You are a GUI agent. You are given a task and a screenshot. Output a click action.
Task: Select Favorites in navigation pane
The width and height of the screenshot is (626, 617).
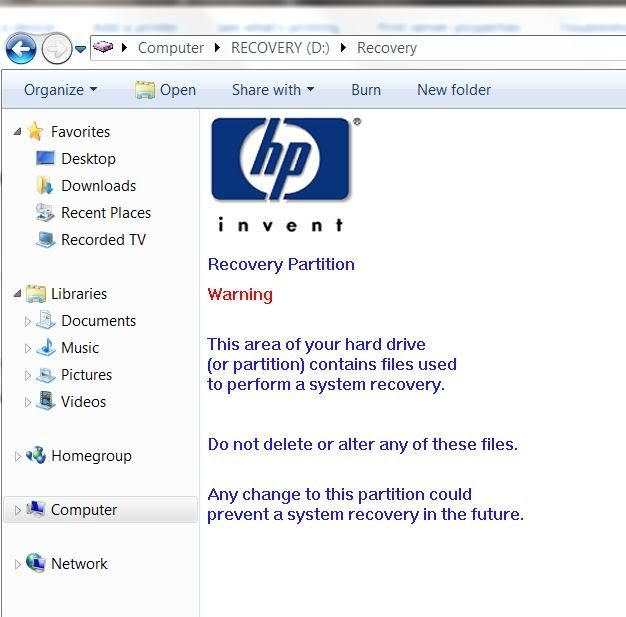80,132
